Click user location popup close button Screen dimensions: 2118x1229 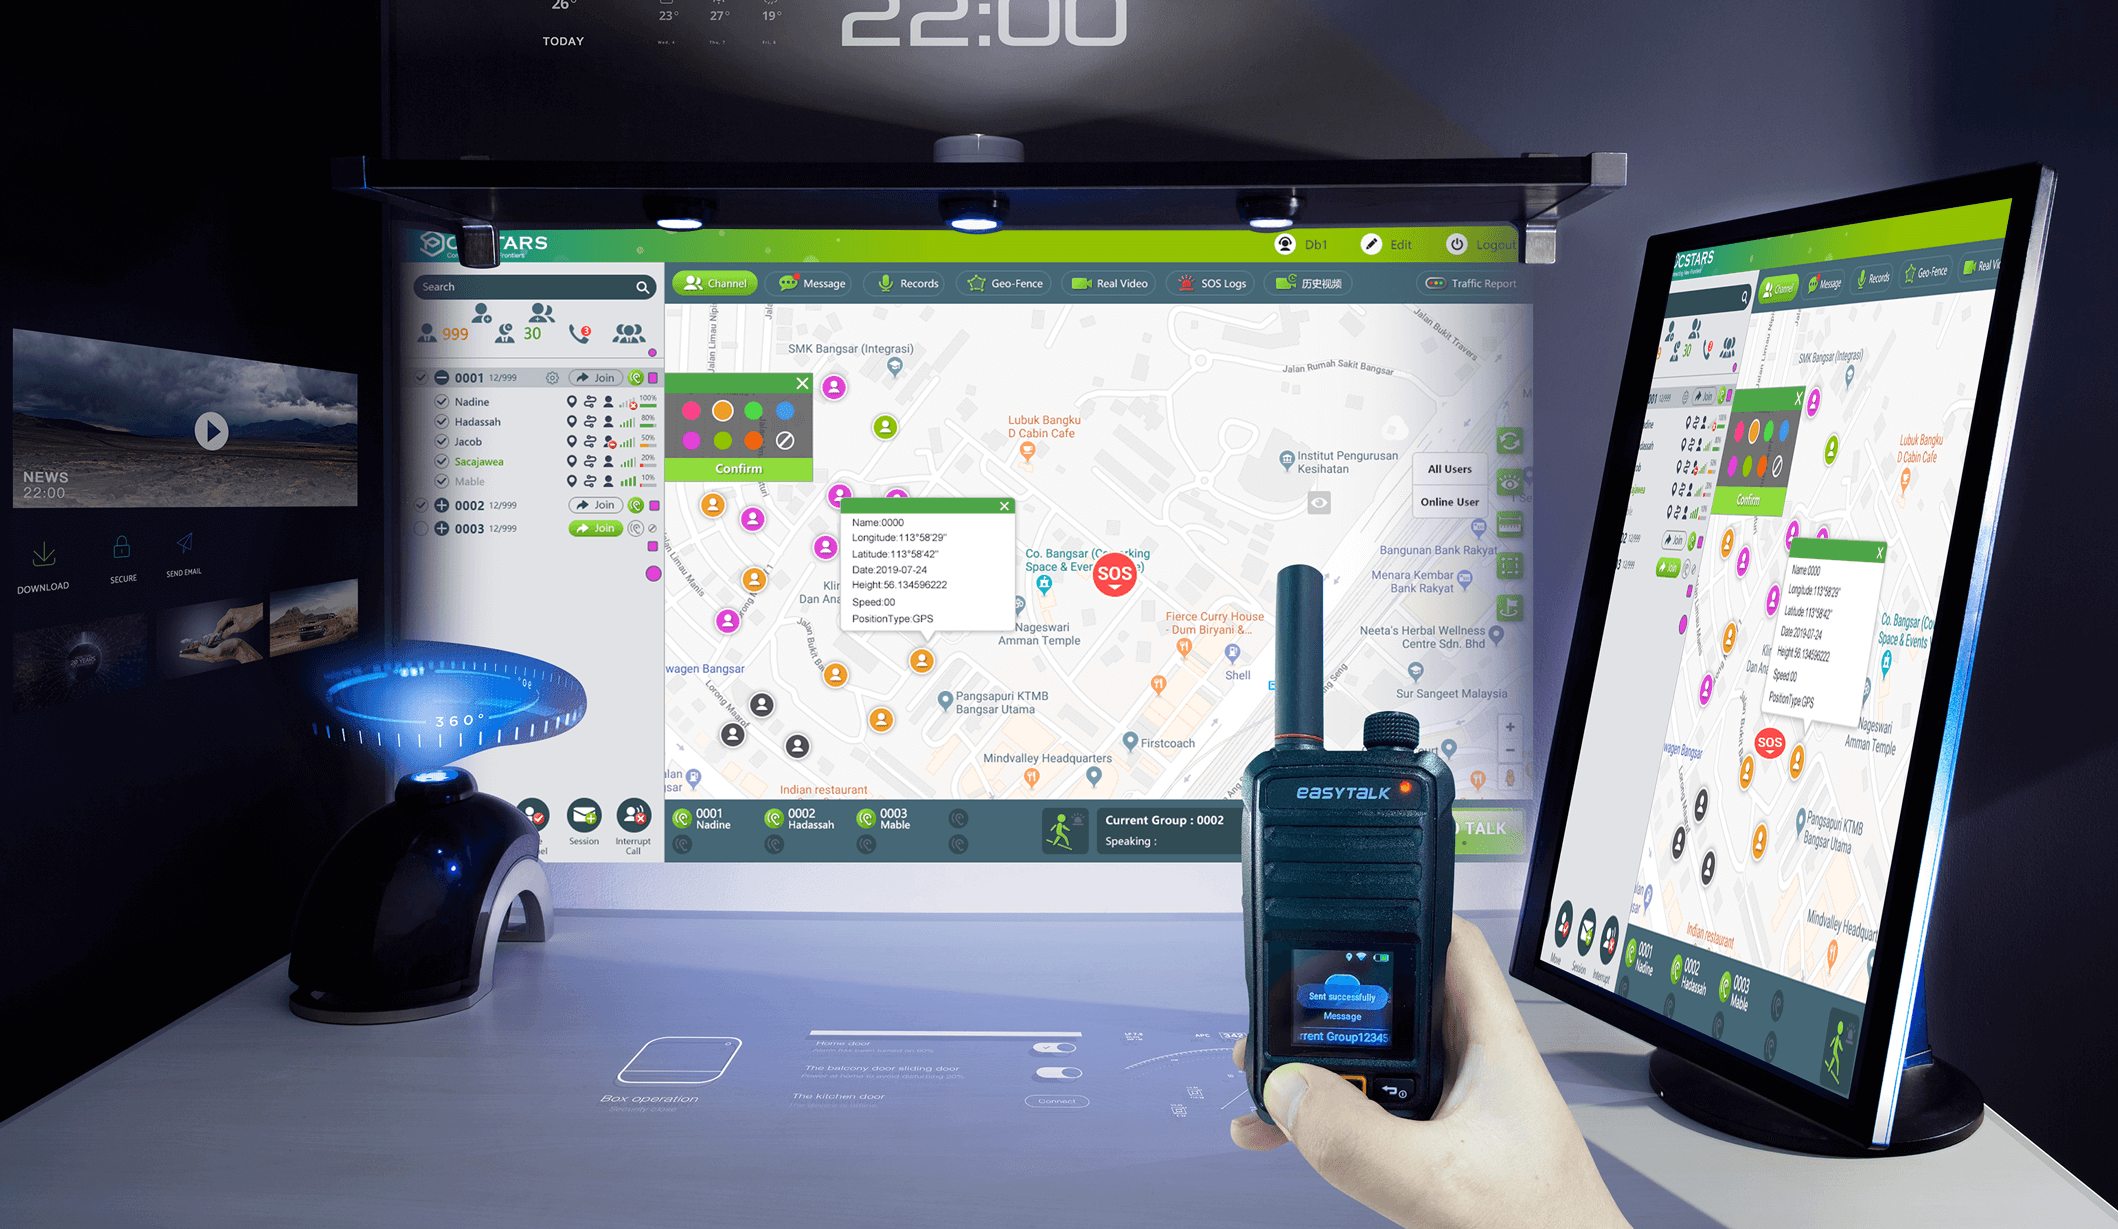1003,506
